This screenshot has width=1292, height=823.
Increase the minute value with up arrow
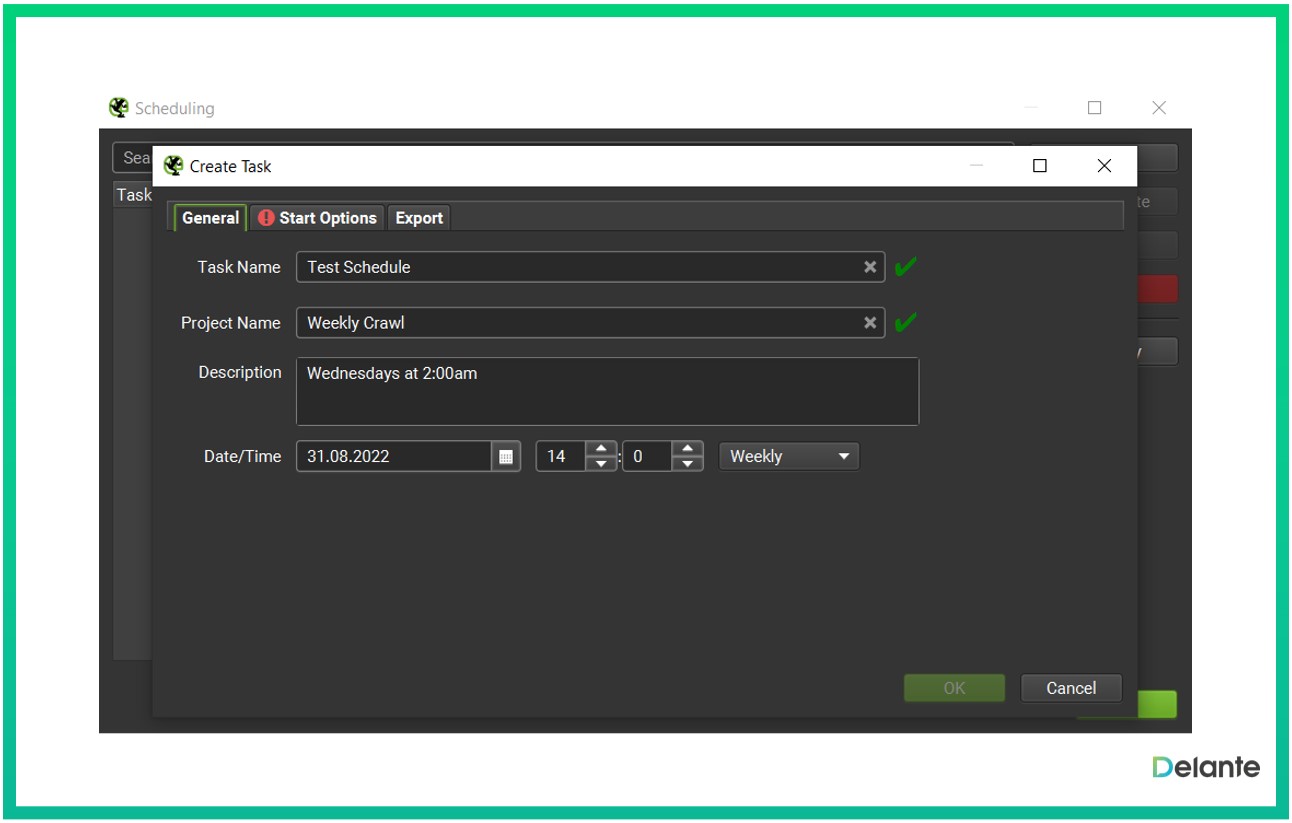click(x=687, y=449)
